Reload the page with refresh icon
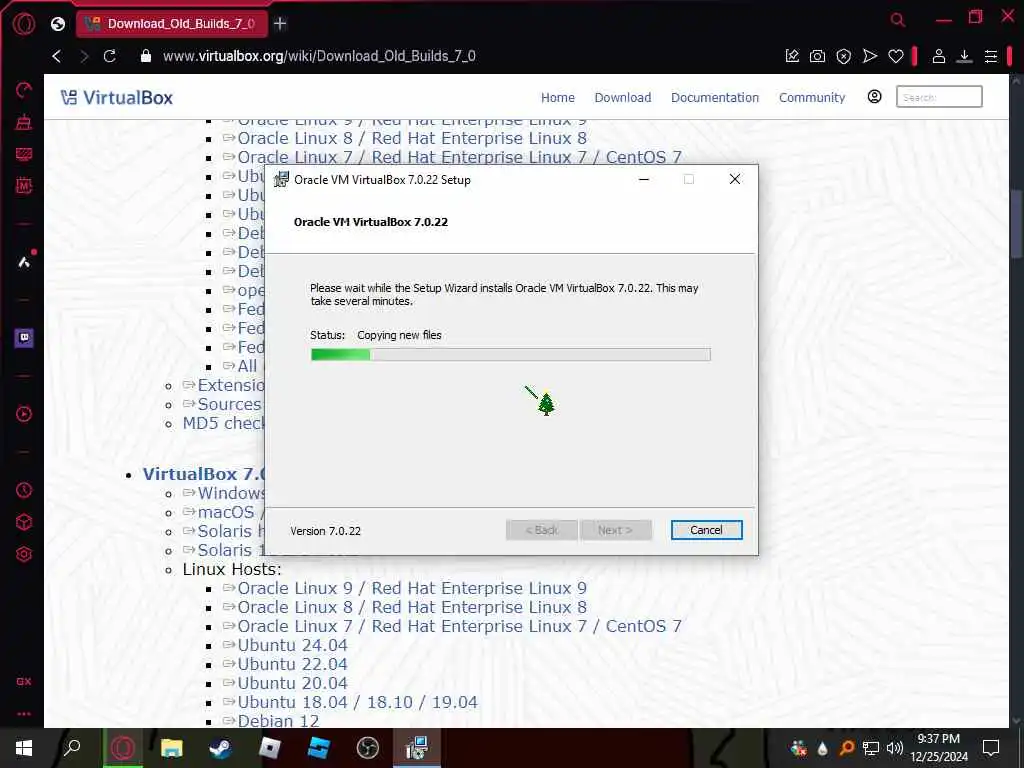 tap(110, 56)
